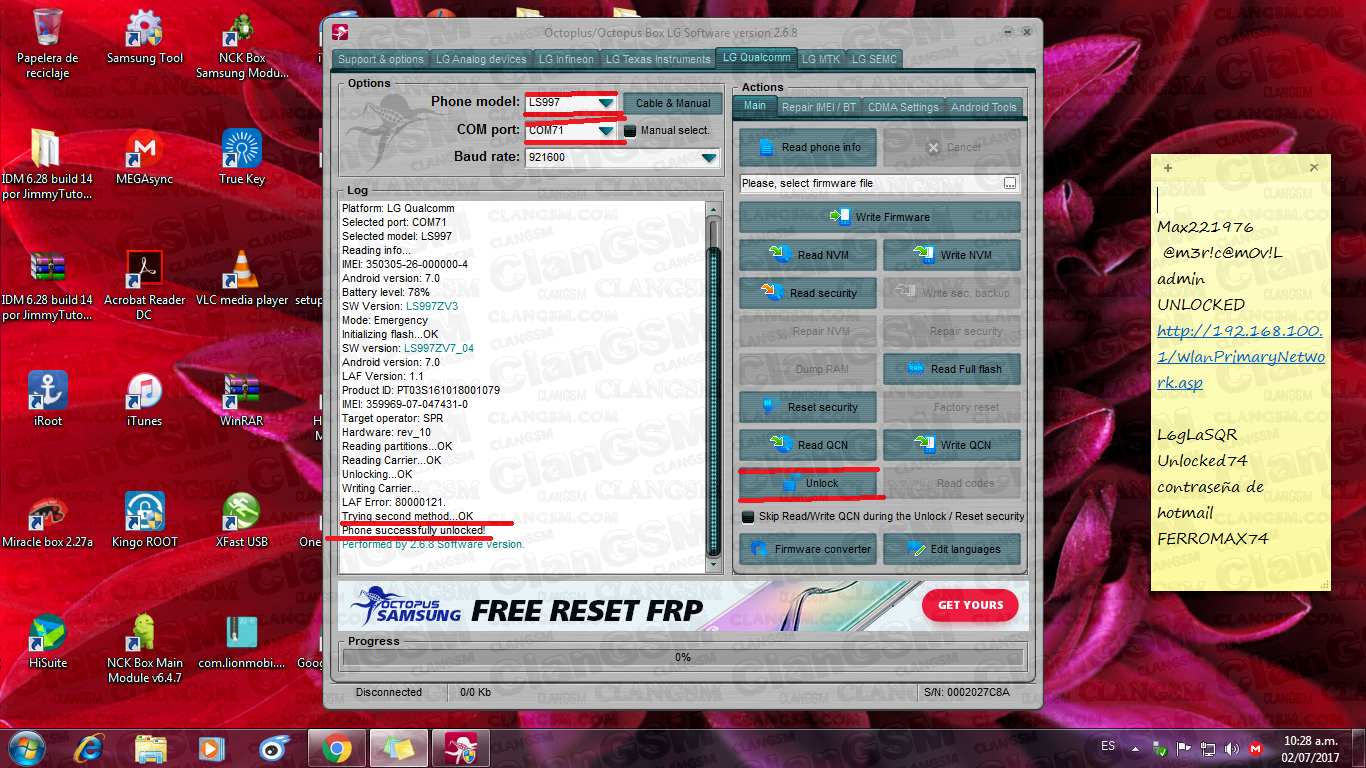Open NCK Box Main Module v6.4.7
This screenshot has width=1366, height=768.
click(x=144, y=648)
